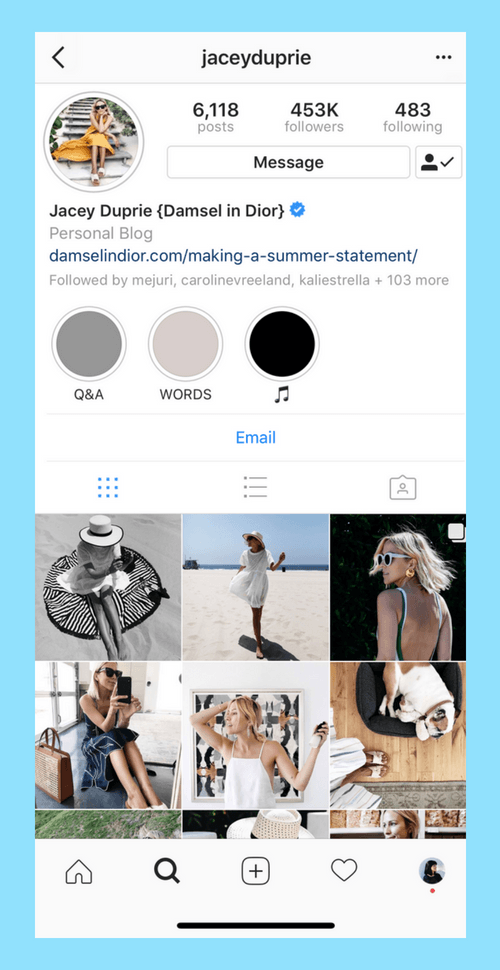Go back with the left chevron arrow

pos(58,58)
